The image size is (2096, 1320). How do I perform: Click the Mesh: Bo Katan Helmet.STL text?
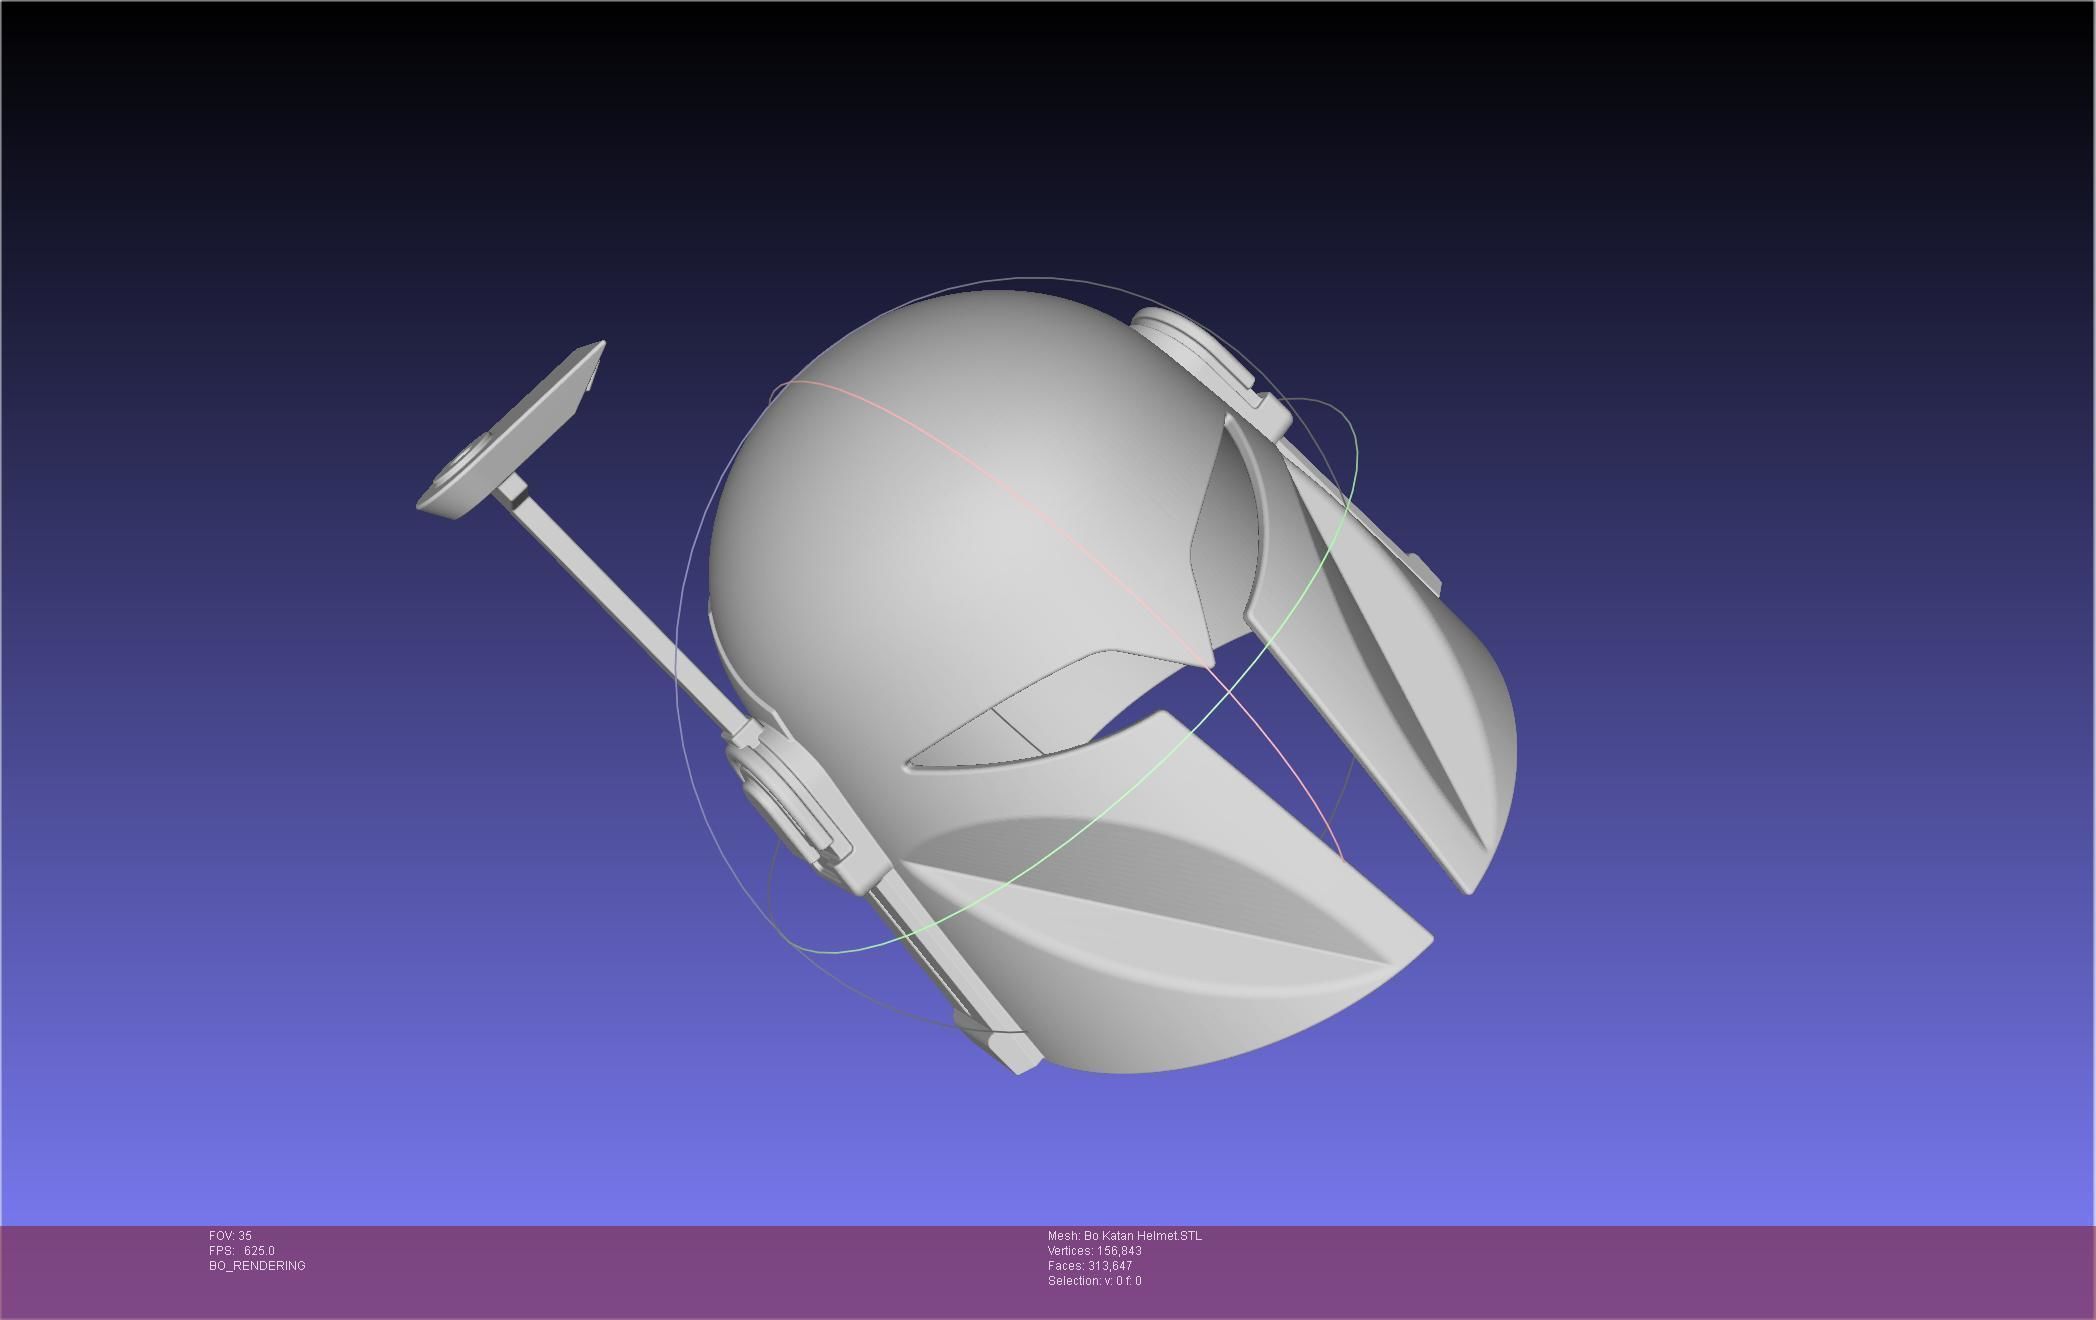1125,1236
